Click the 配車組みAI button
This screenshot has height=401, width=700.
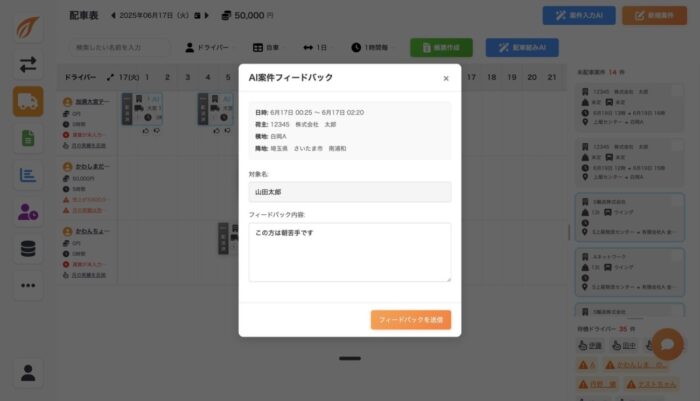(x=521, y=47)
